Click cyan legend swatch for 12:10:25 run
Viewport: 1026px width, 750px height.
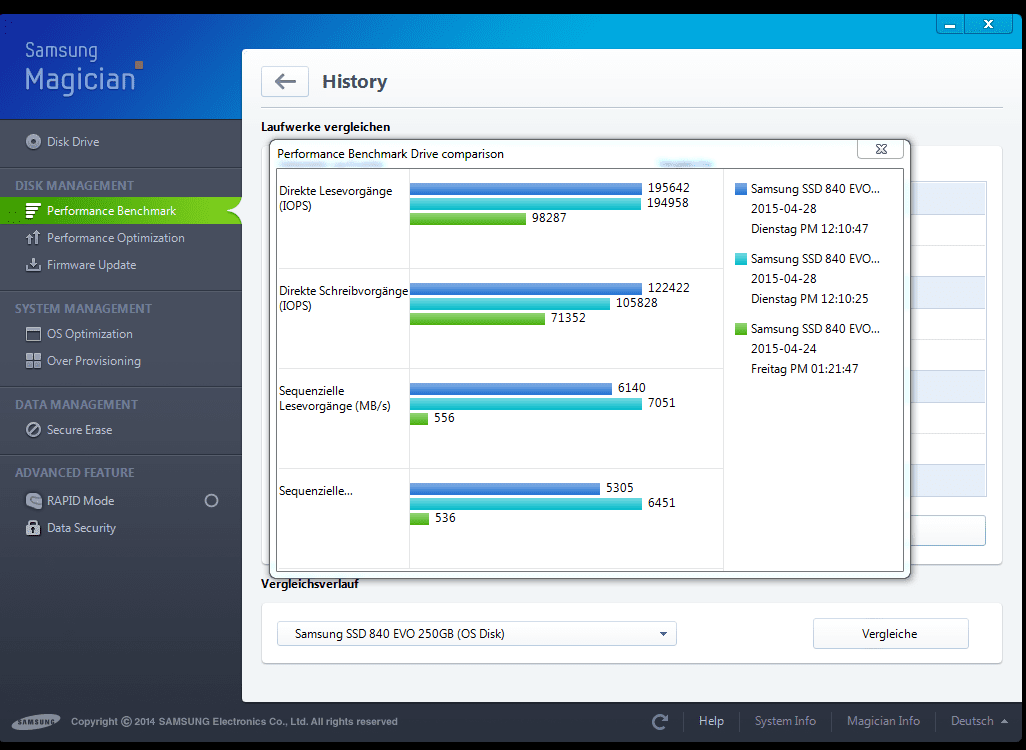[x=741, y=259]
